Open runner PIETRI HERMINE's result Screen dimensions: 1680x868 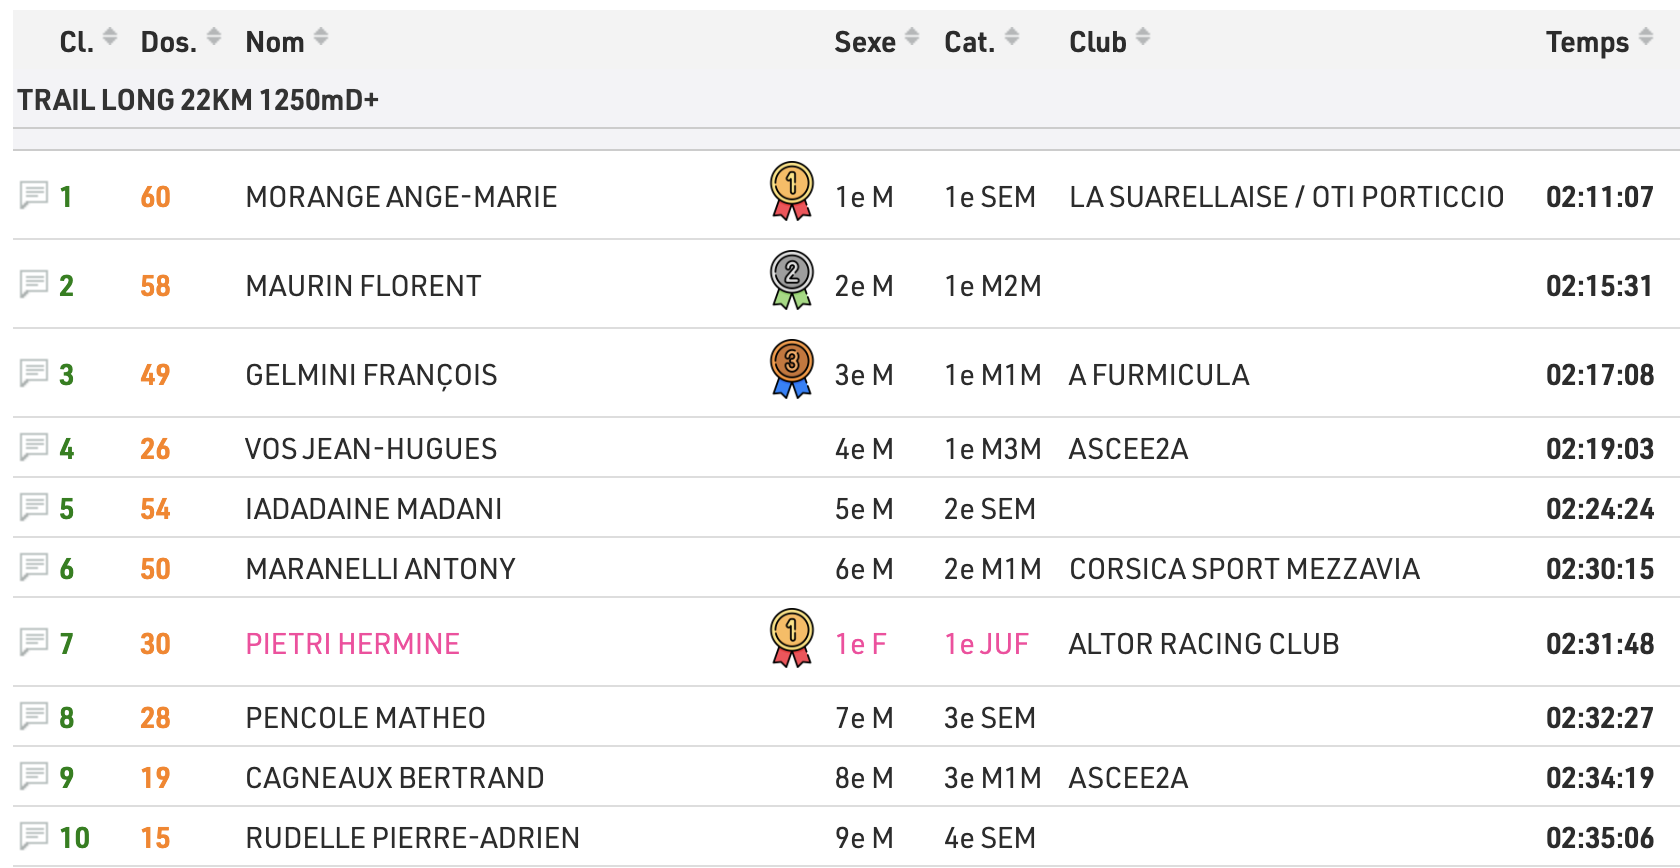click(353, 644)
